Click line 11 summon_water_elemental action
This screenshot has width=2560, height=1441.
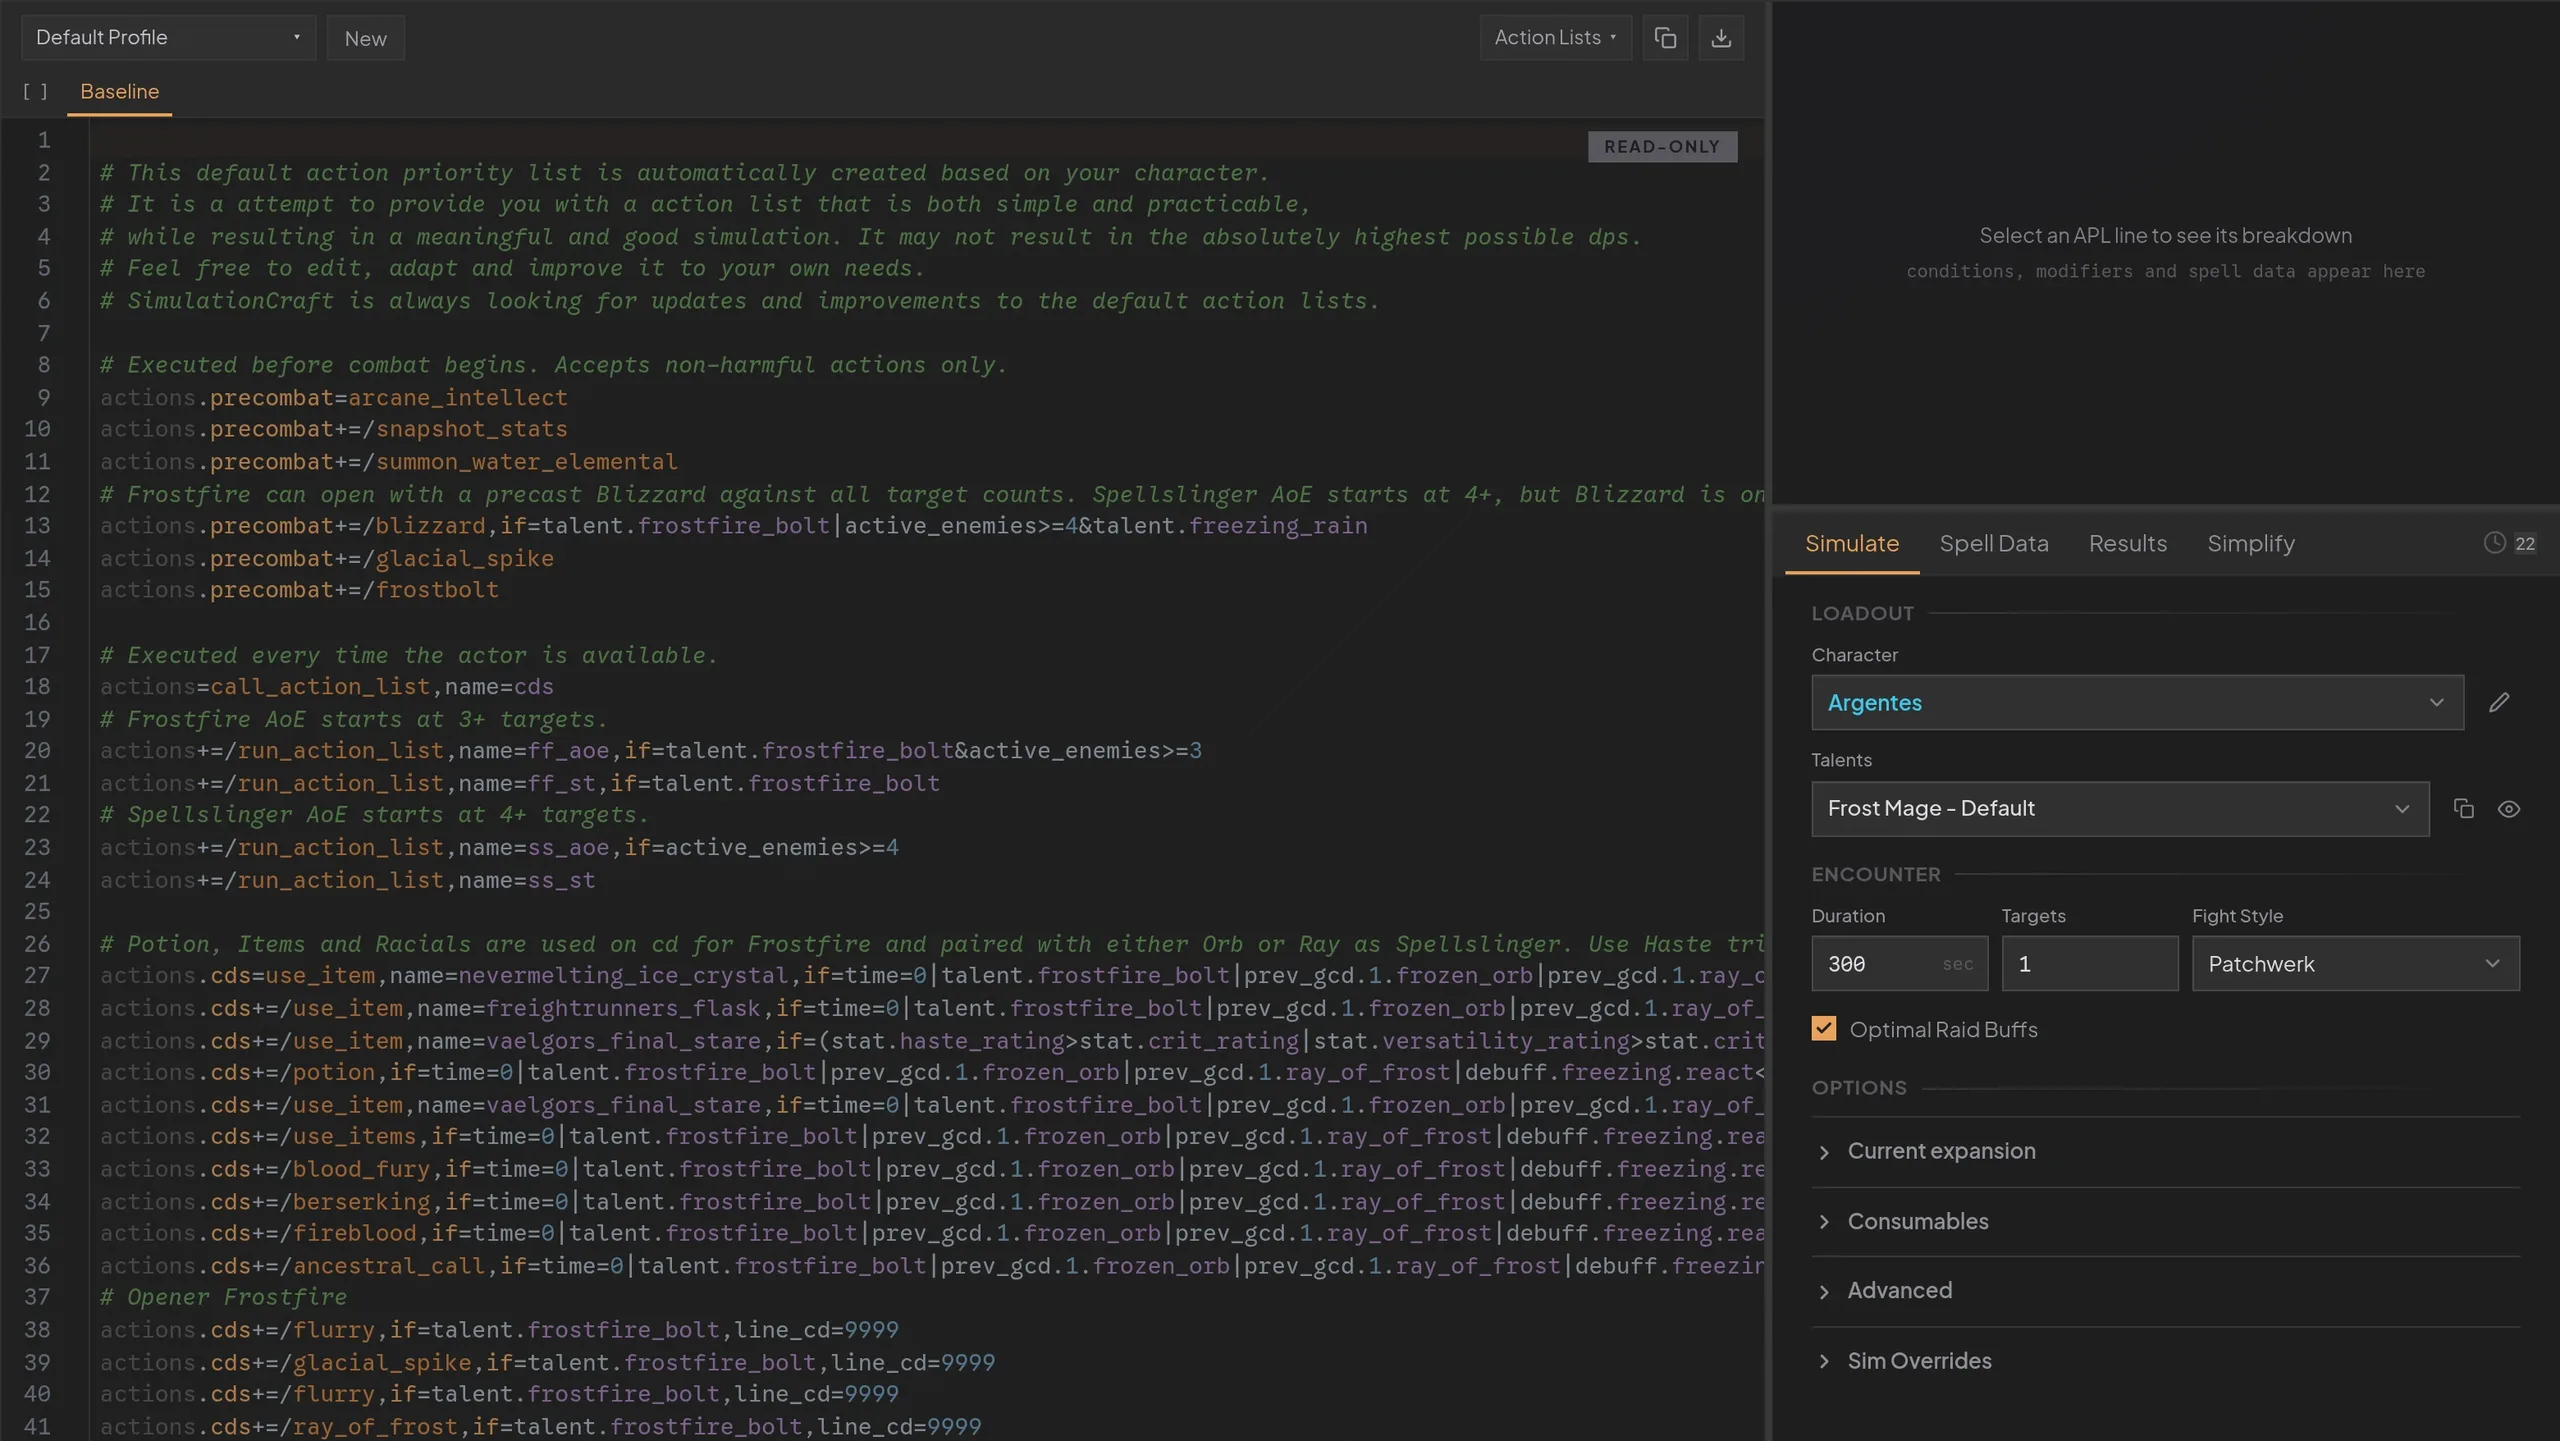click(x=388, y=462)
